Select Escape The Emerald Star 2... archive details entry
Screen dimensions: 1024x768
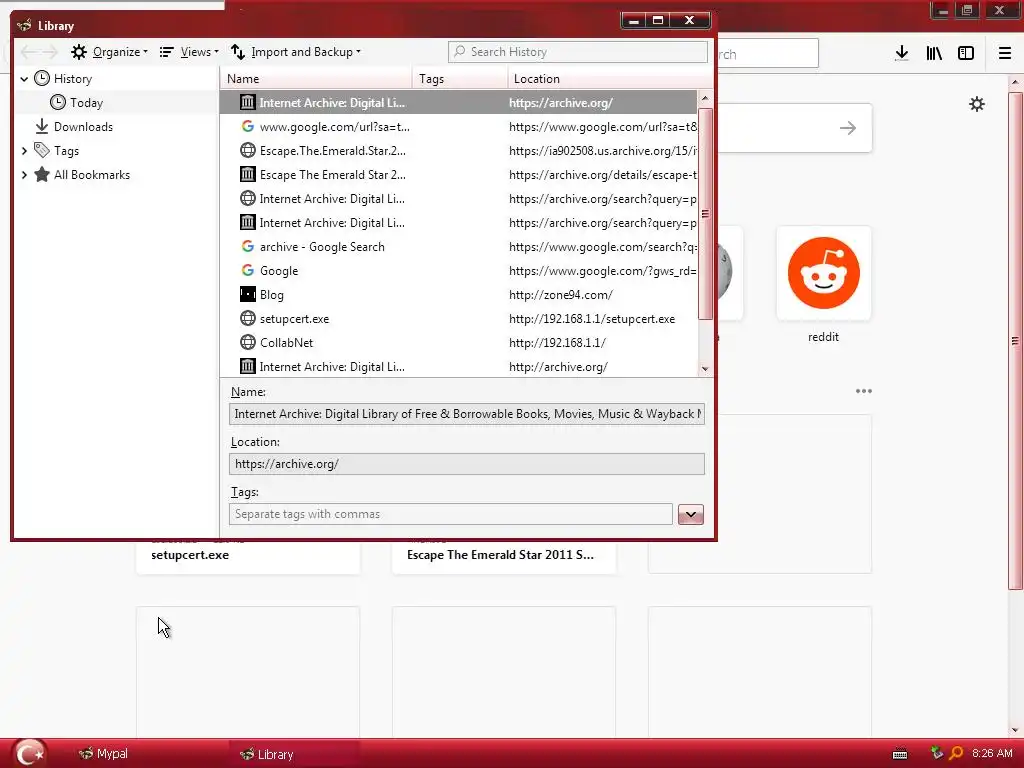click(x=458, y=175)
